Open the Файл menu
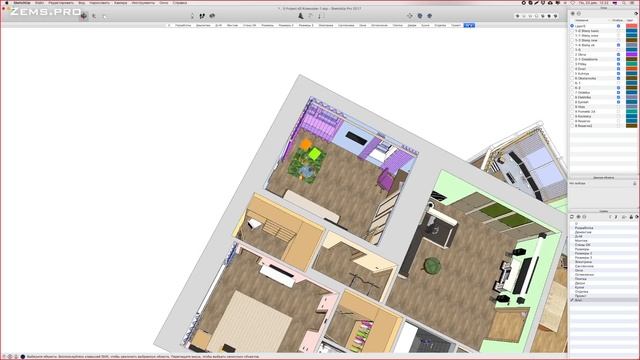640x360 pixels. coord(39,2)
